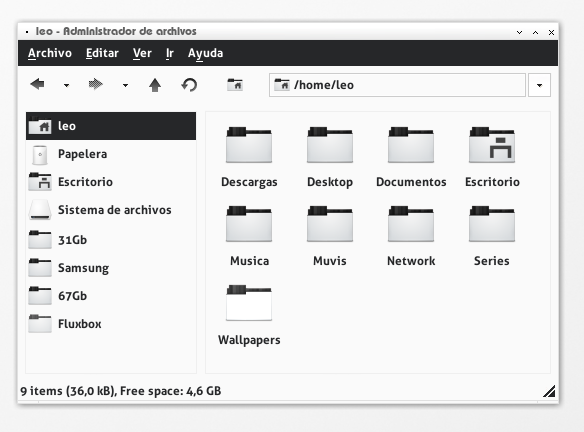Viewport: 584px width, 432px height.
Task: Select the Samsung drive in sidebar
Action: coord(111,268)
